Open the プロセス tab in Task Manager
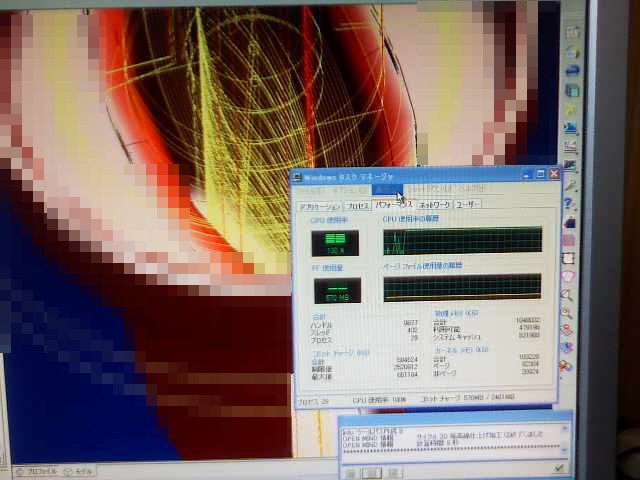640x480 pixels. [356, 205]
